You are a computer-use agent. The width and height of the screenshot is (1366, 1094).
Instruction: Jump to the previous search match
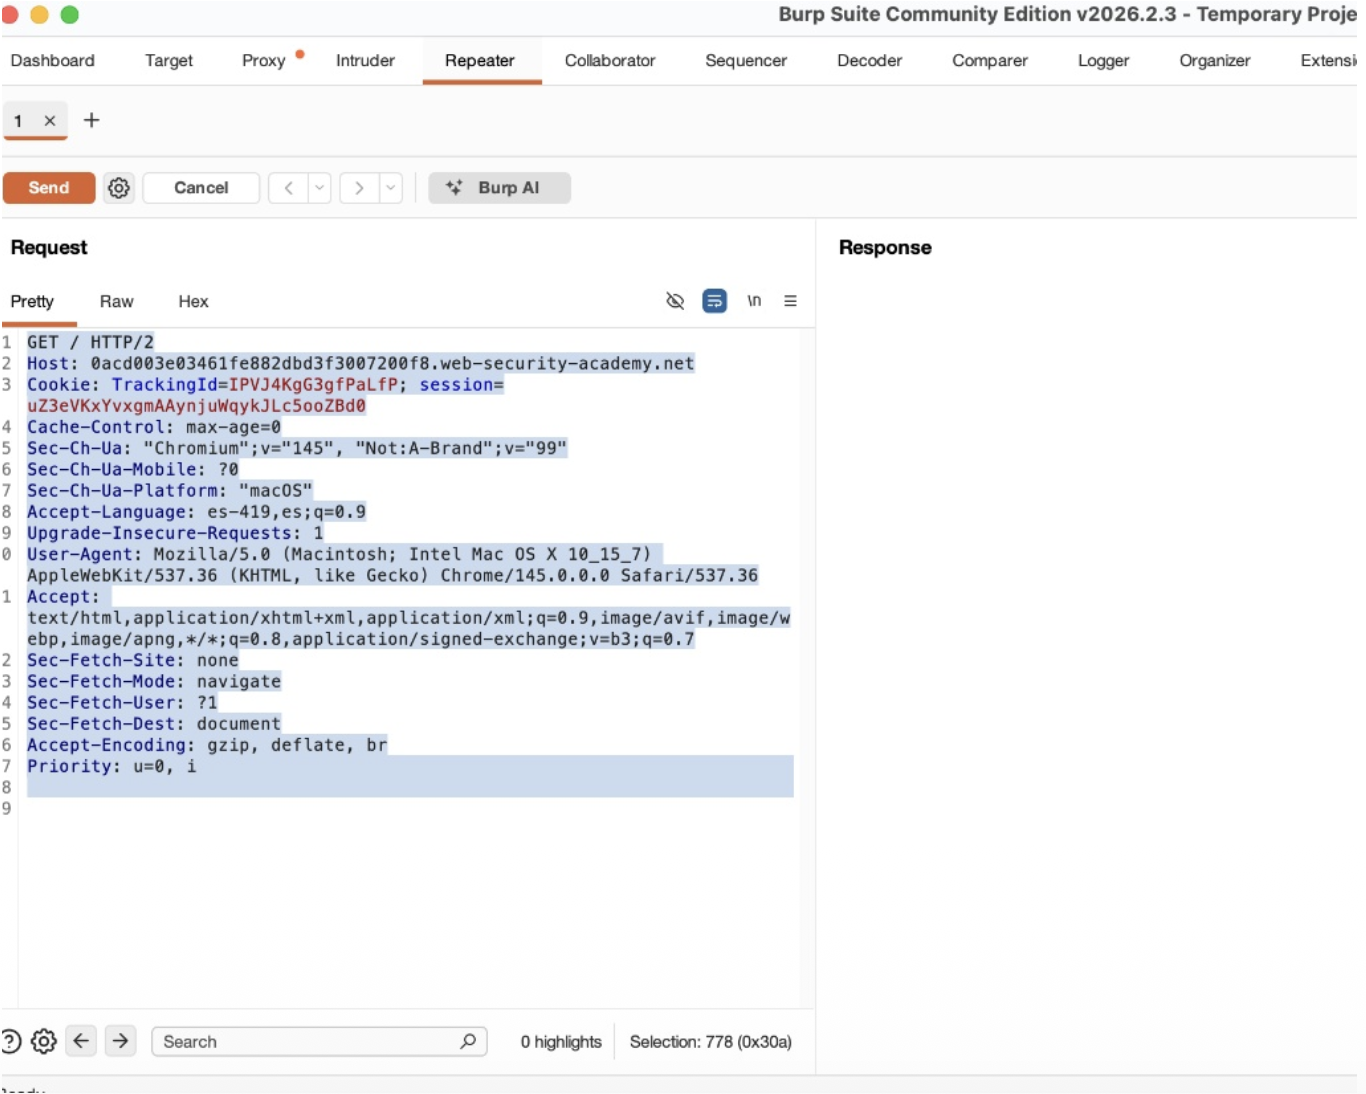click(x=82, y=1041)
